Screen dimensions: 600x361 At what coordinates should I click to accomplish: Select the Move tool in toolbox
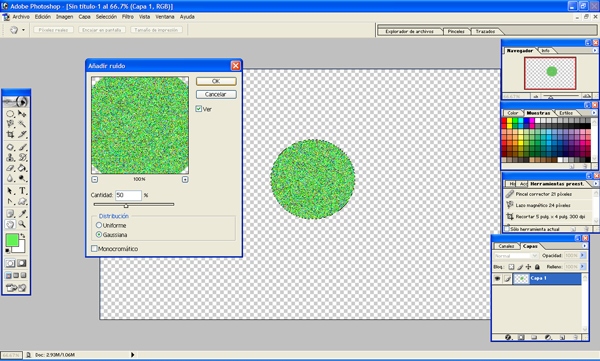tap(22, 114)
